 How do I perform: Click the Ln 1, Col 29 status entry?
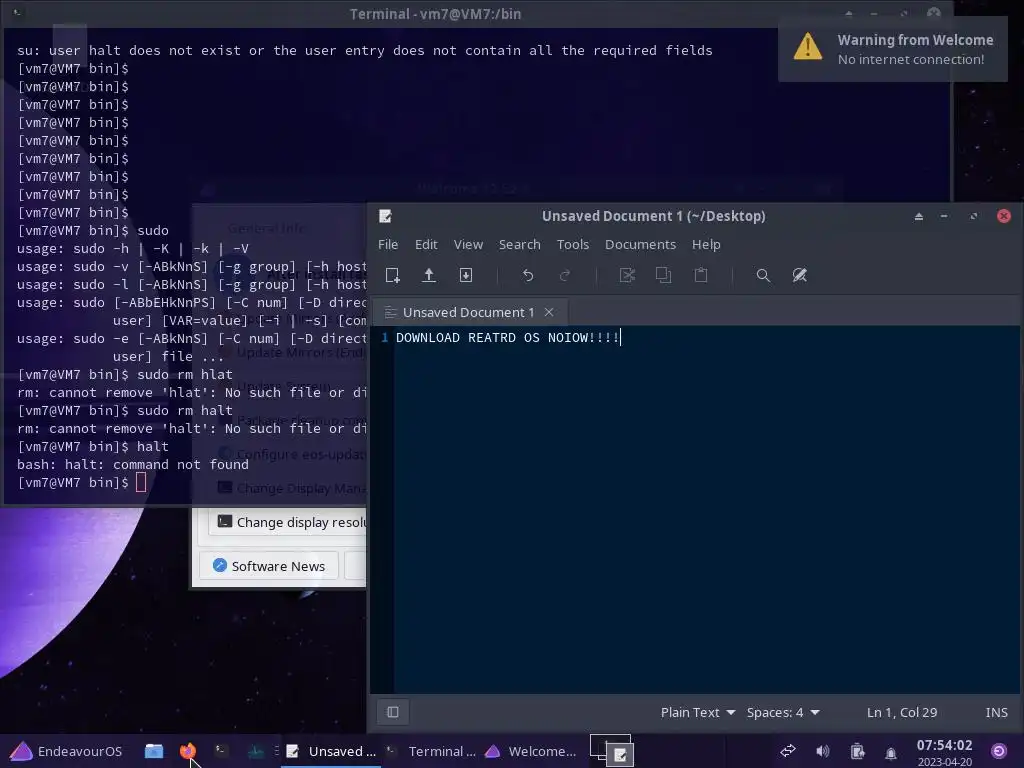click(x=902, y=712)
